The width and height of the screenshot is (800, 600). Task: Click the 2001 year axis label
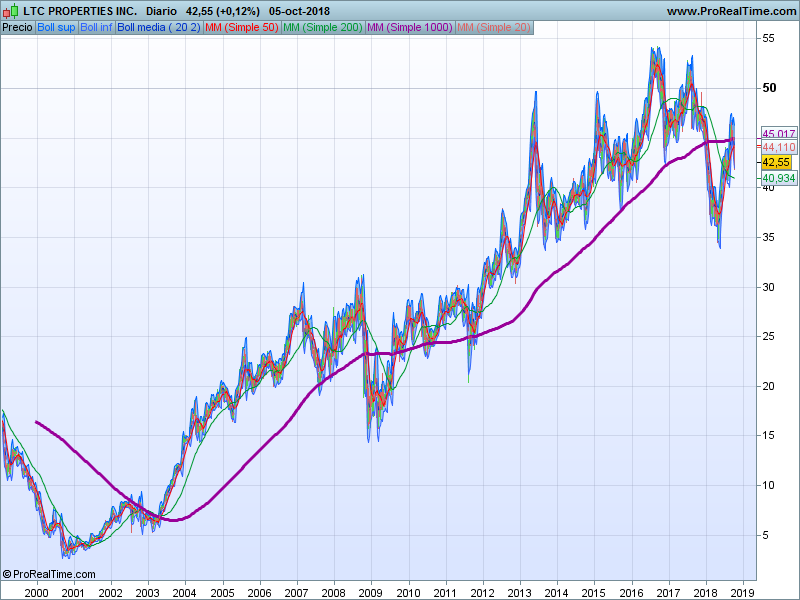click(73, 593)
